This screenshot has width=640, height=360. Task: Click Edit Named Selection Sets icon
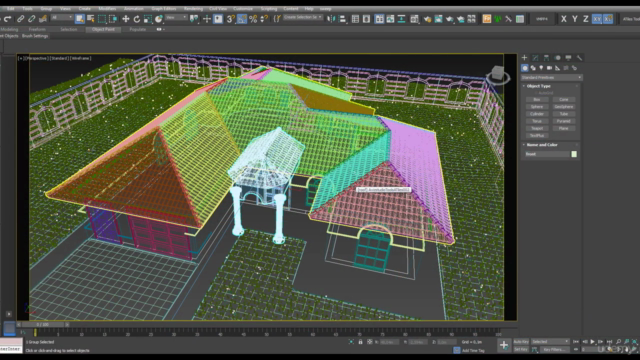click(277, 19)
